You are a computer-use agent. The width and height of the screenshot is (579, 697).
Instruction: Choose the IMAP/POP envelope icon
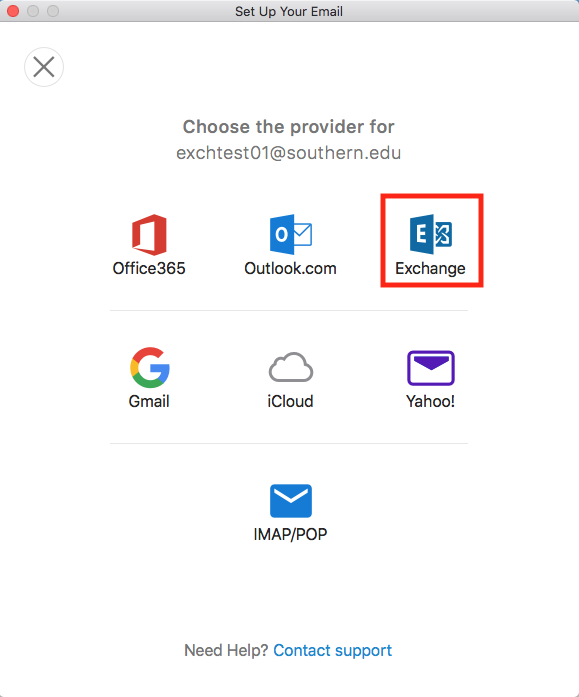(x=291, y=501)
